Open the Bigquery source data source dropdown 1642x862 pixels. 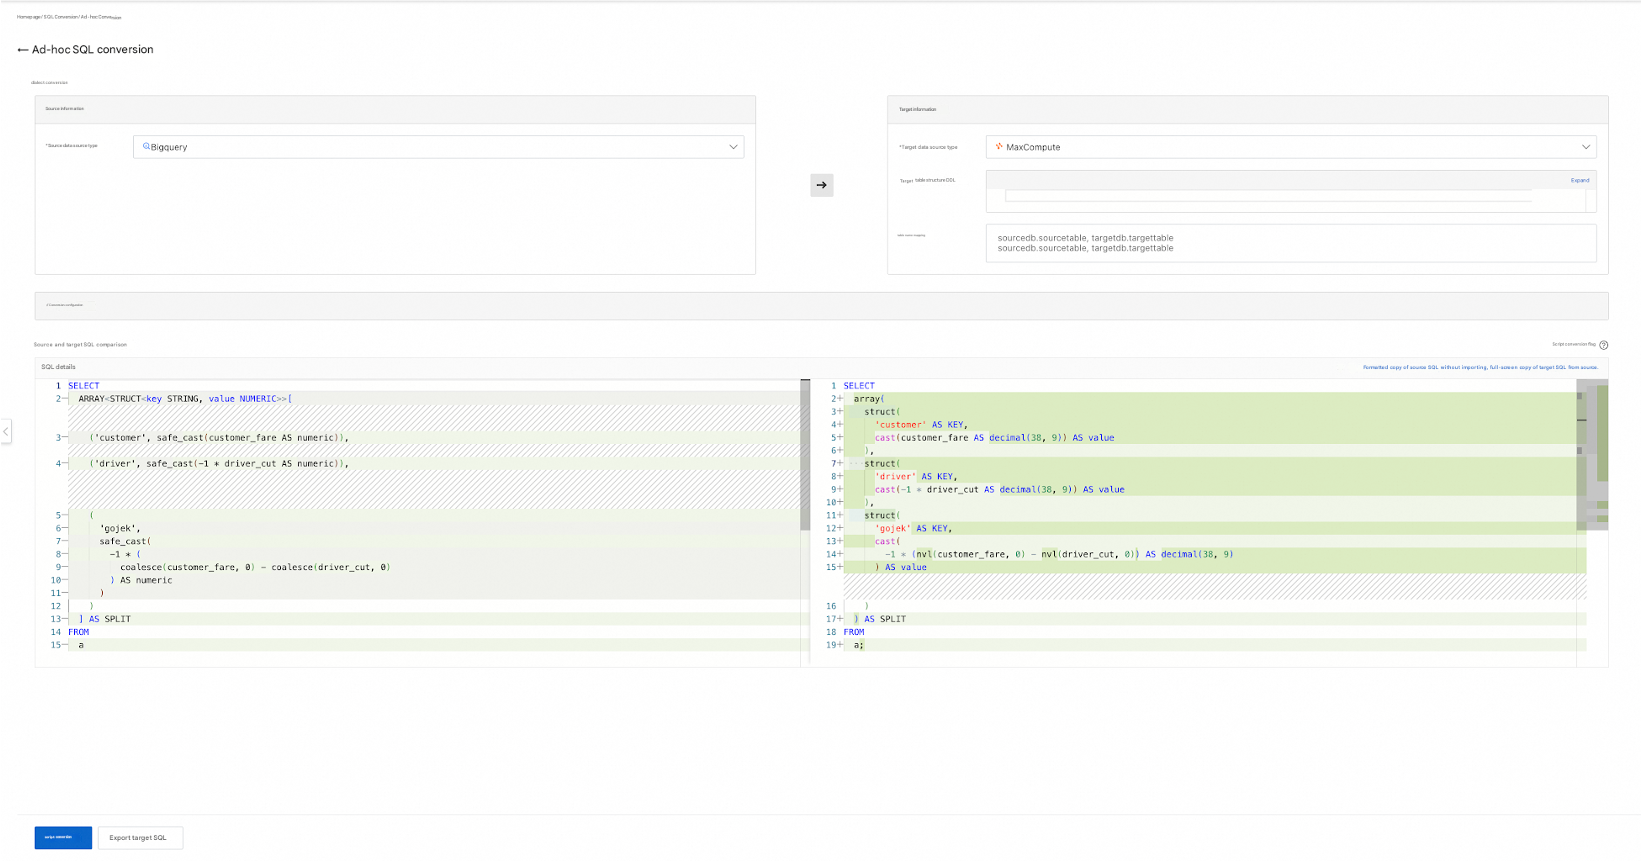click(439, 147)
